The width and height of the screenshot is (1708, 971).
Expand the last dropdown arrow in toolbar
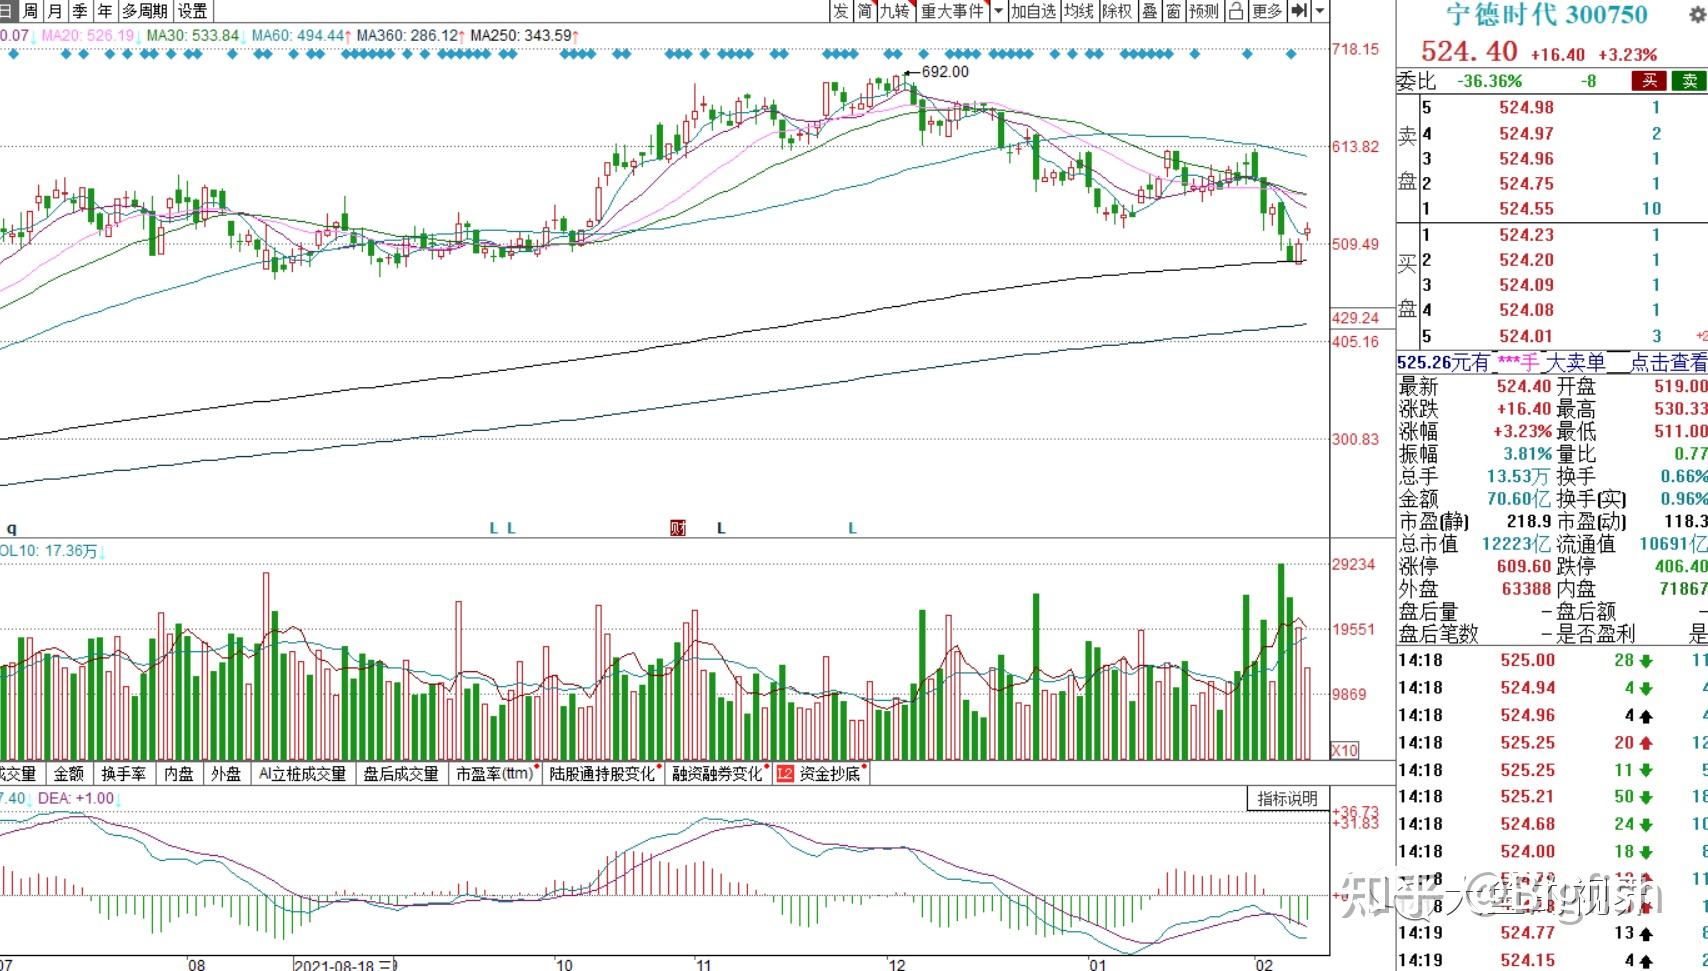[1320, 11]
